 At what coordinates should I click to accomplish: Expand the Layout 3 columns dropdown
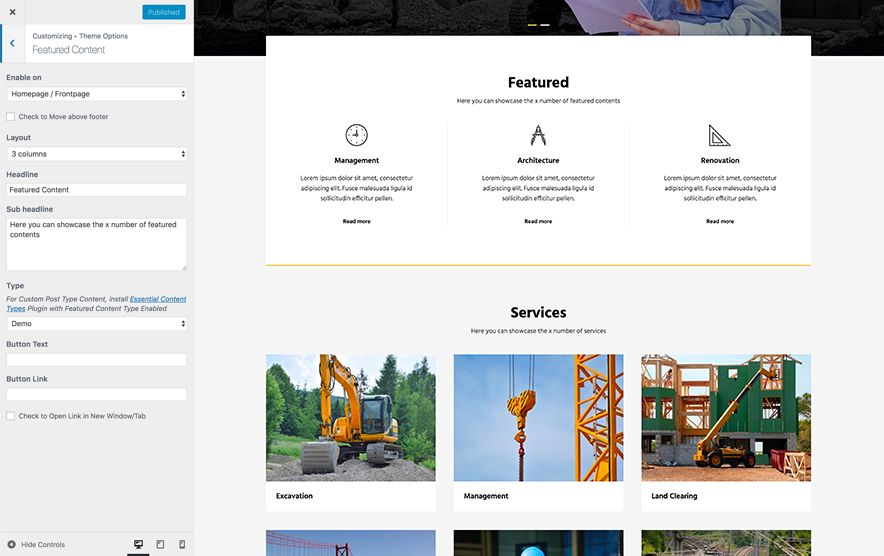[x=96, y=154]
